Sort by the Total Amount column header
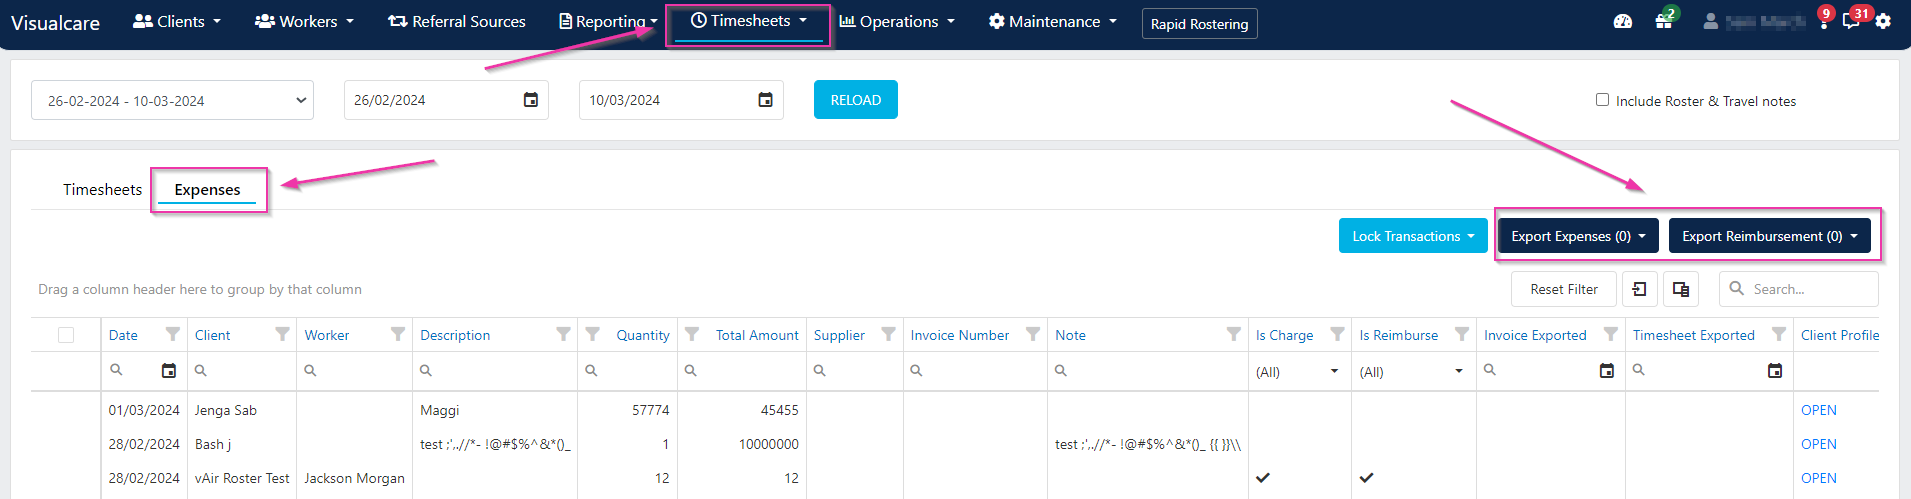The image size is (1911, 499). pyautogui.click(x=757, y=335)
